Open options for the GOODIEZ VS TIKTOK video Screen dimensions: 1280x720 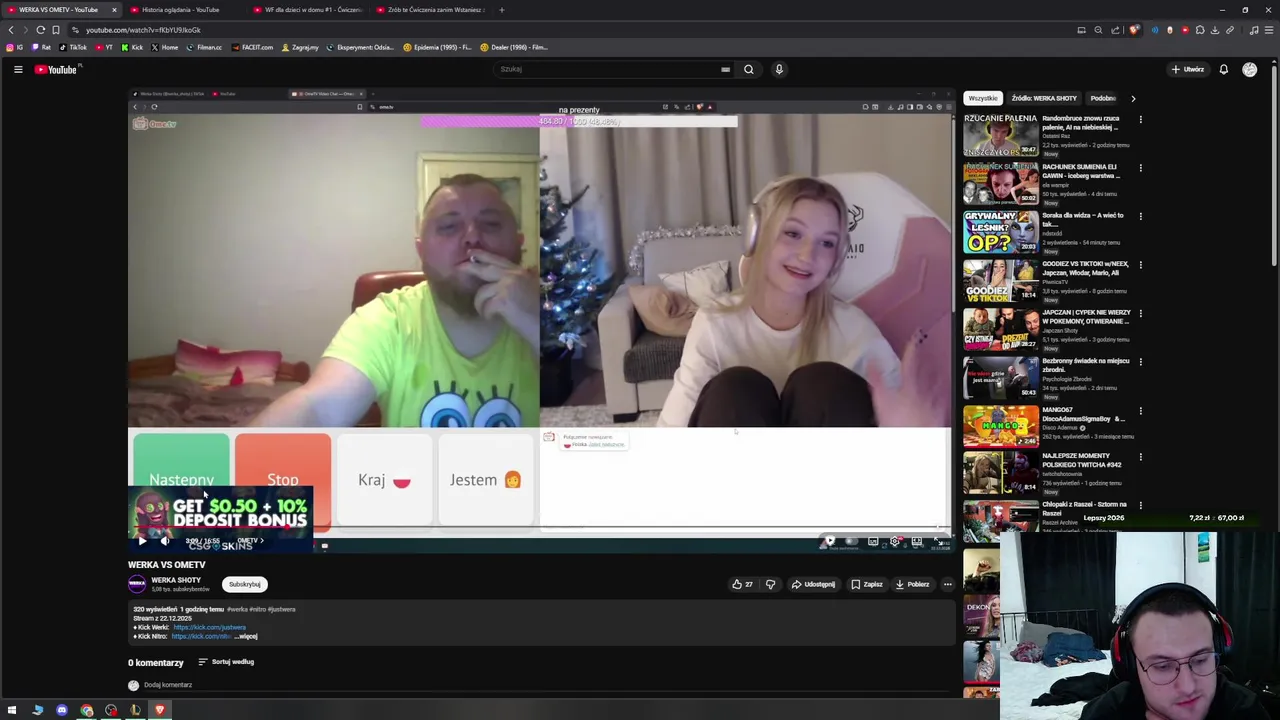click(x=1140, y=265)
